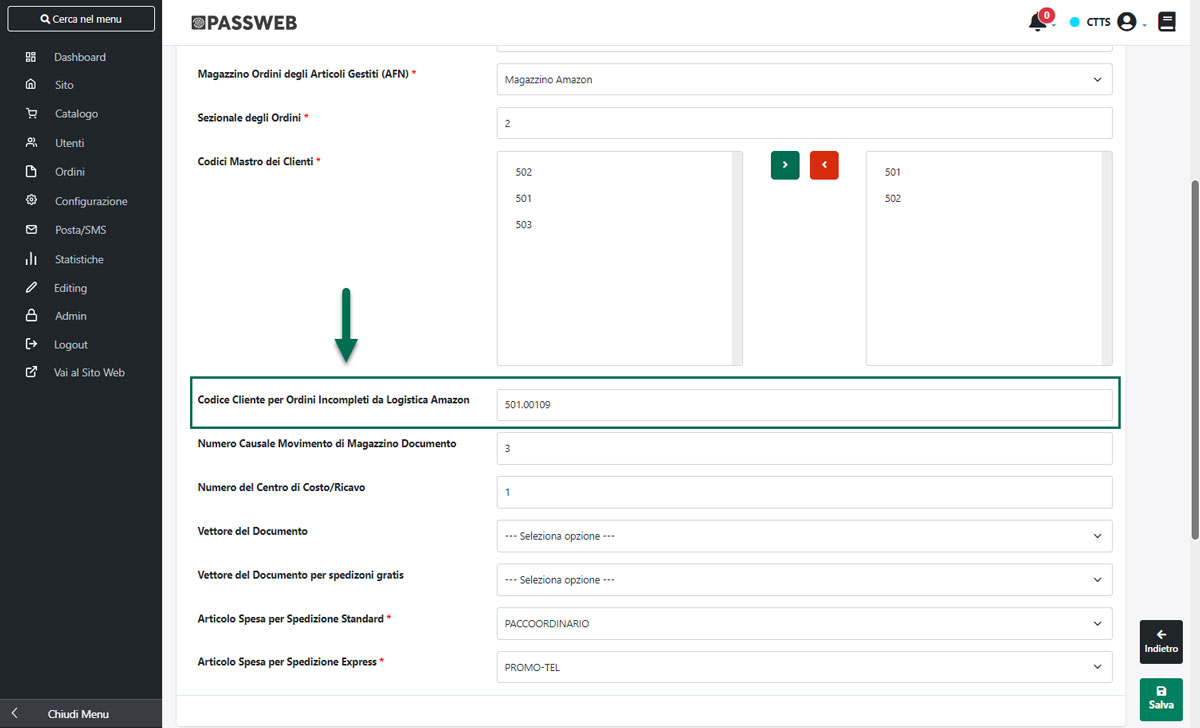Click the green move-right arrow button
The image size is (1200, 728).
[x=785, y=165]
